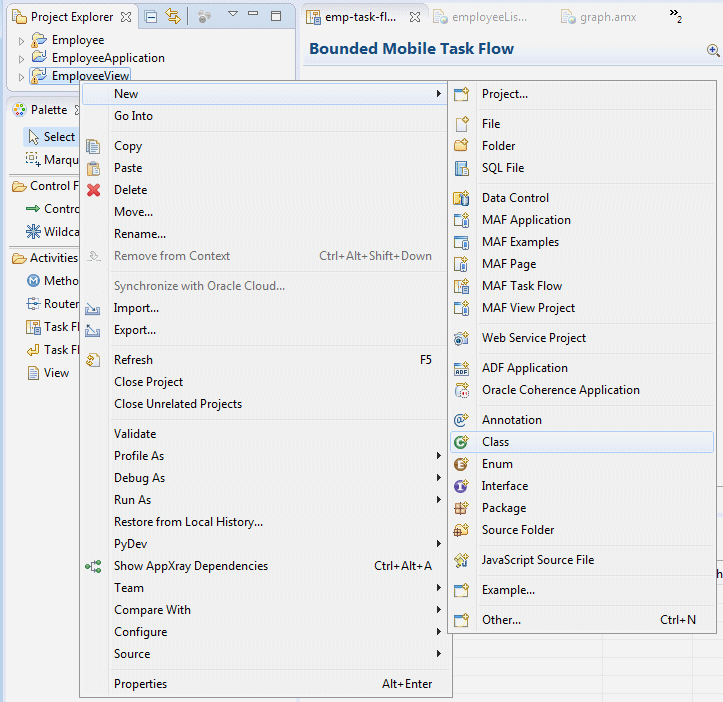
Task: Maximize the Project Explorer panel
Action: click(x=276, y=16)
